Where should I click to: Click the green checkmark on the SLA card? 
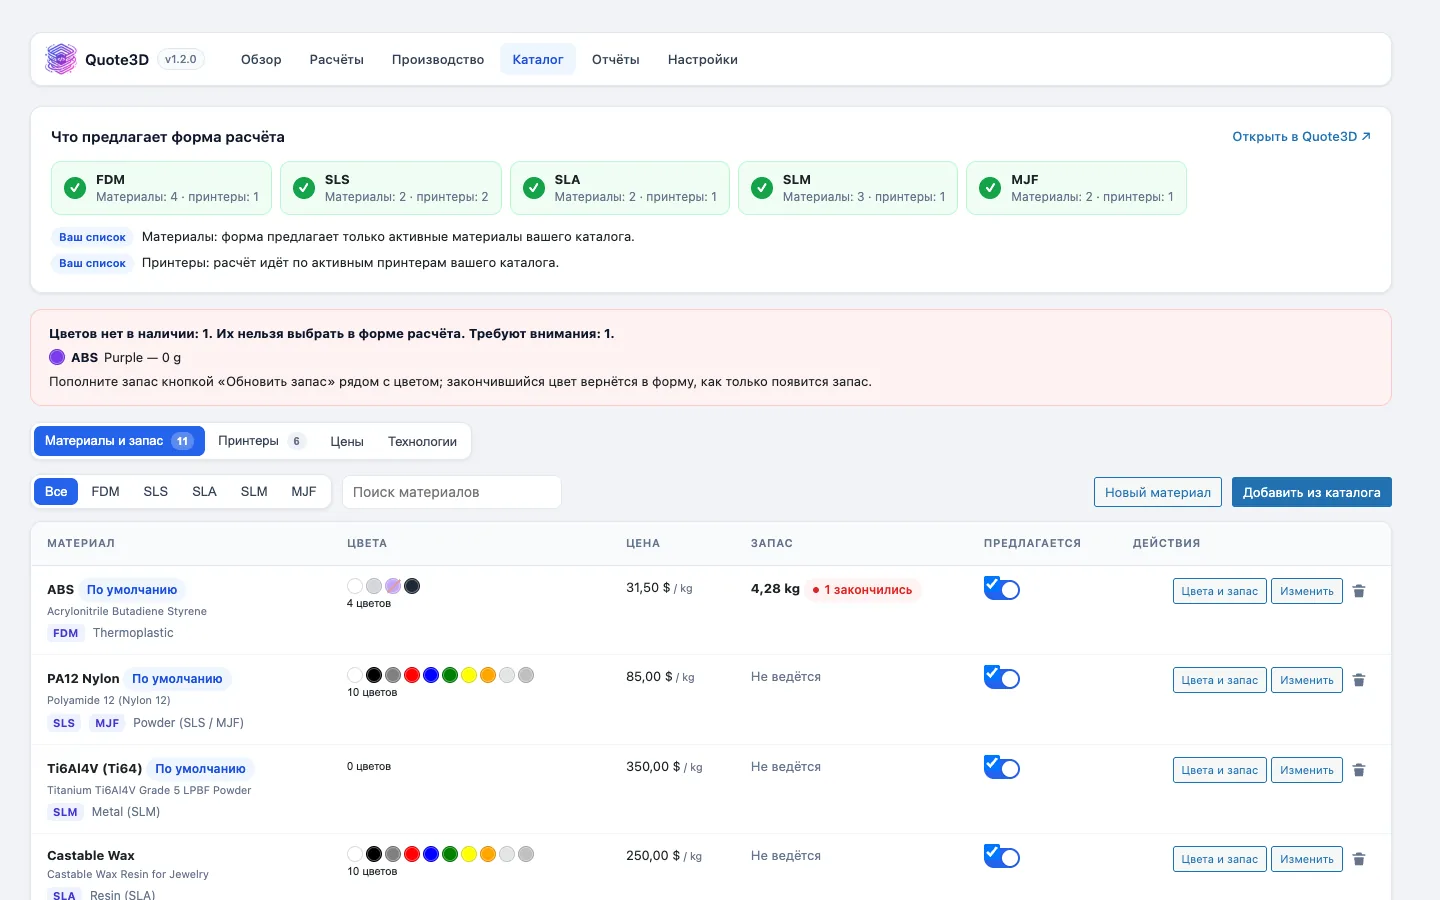point(534,188)
